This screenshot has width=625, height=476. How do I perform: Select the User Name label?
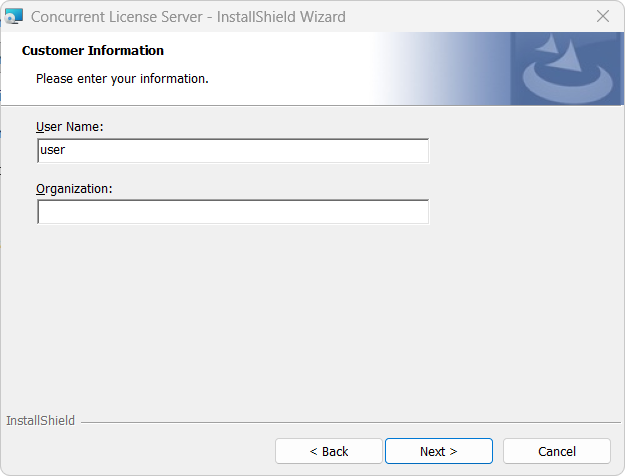pyautogui.click(x=70, y=127)
